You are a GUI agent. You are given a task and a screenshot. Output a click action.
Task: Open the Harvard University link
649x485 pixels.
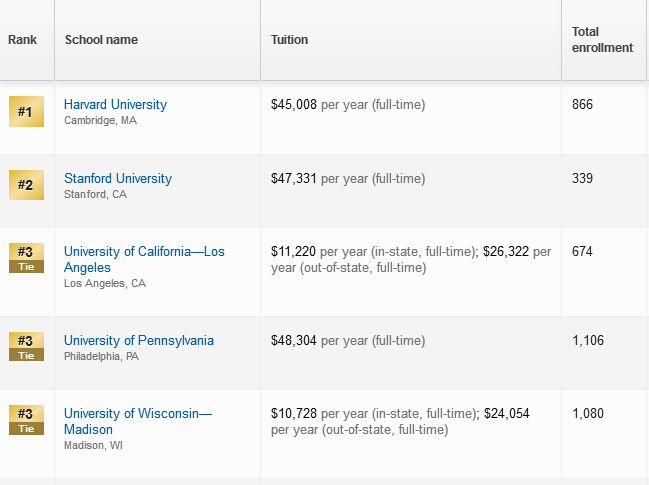(115, 104)
